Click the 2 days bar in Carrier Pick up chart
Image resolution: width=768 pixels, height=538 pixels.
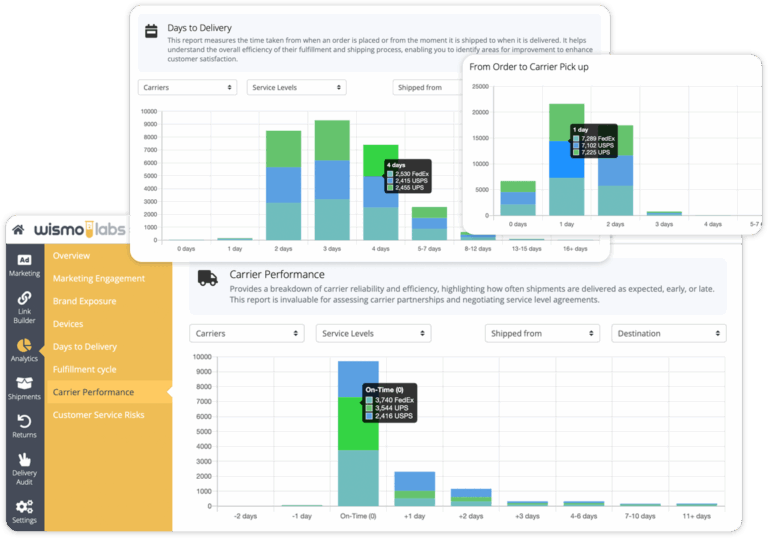pos(615,171)
